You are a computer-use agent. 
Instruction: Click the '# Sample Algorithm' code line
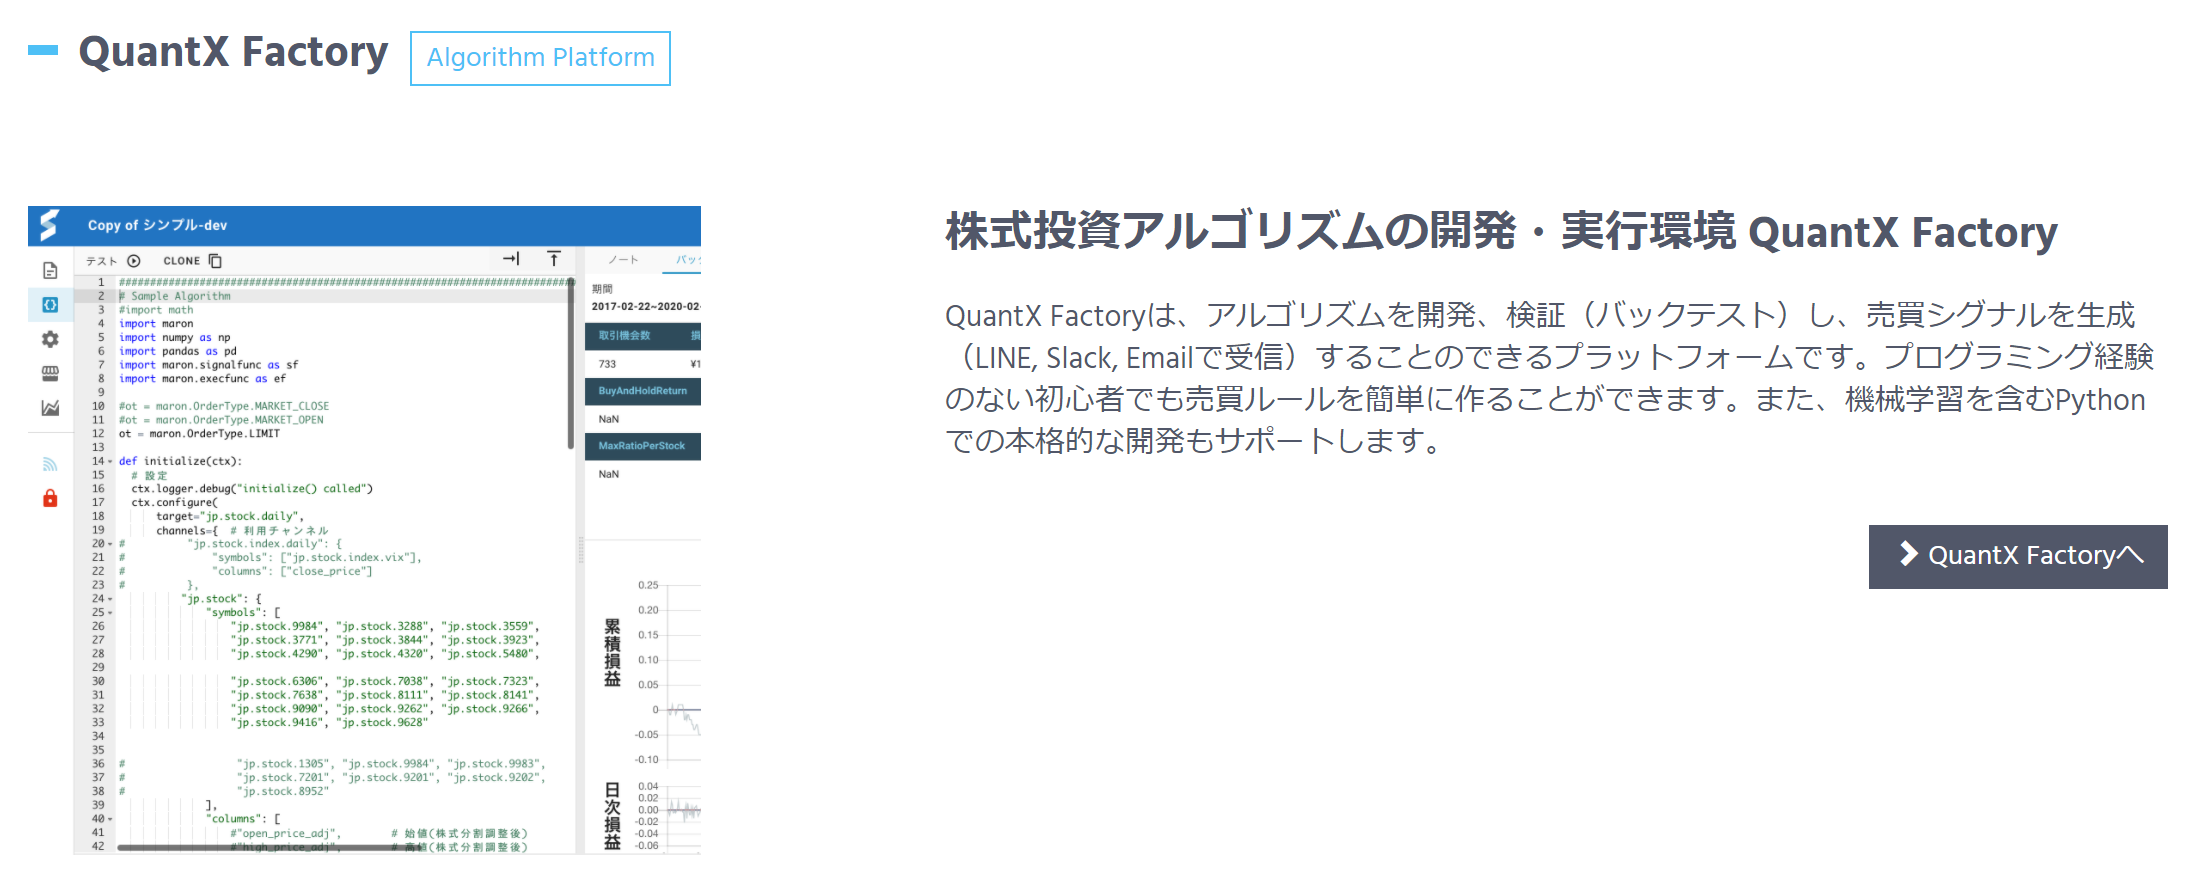click(x=175, y=296)
